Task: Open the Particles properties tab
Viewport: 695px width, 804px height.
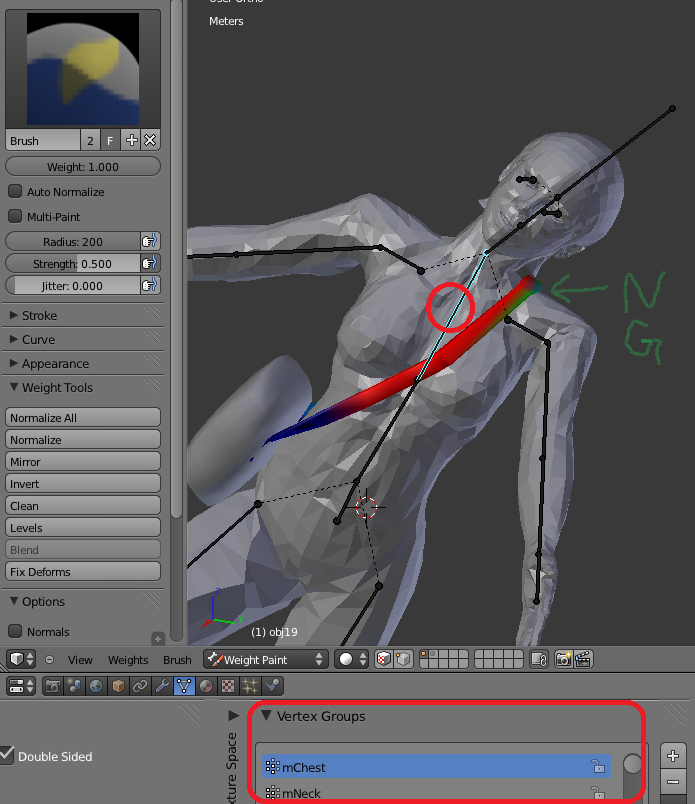Action: [x=250, y=686]
